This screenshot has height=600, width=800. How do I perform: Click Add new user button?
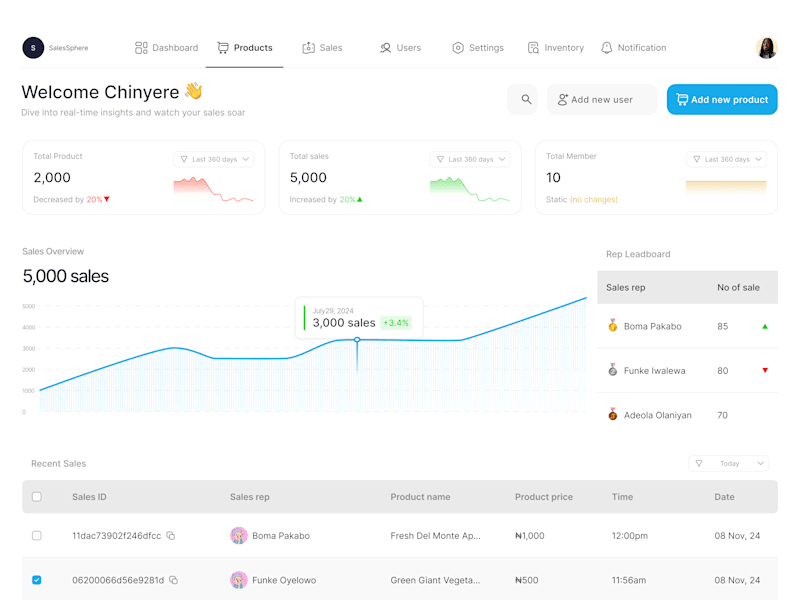click(x=602, y=99)
